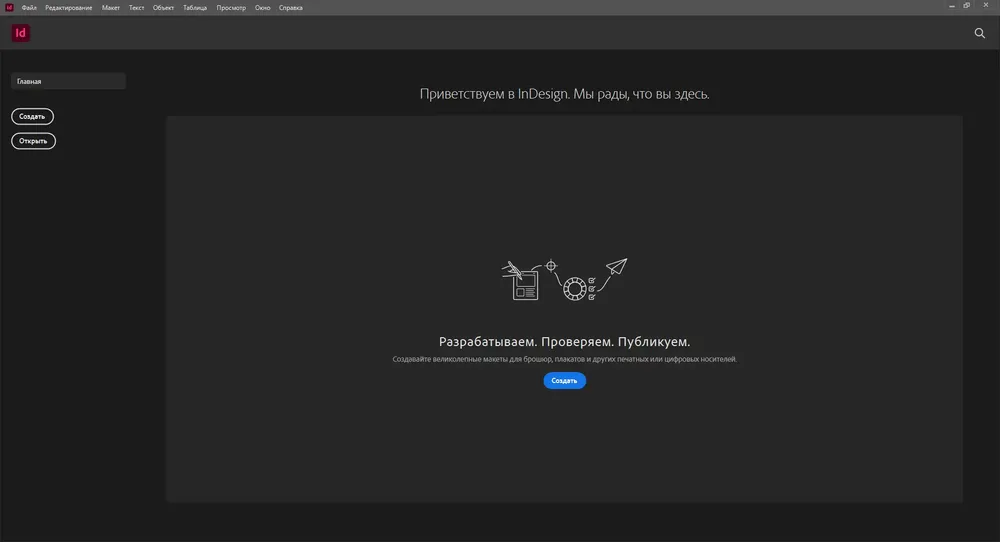Click the small InDesign title bar icon
The image size is (1000, 542).
(x=9, y=8)
